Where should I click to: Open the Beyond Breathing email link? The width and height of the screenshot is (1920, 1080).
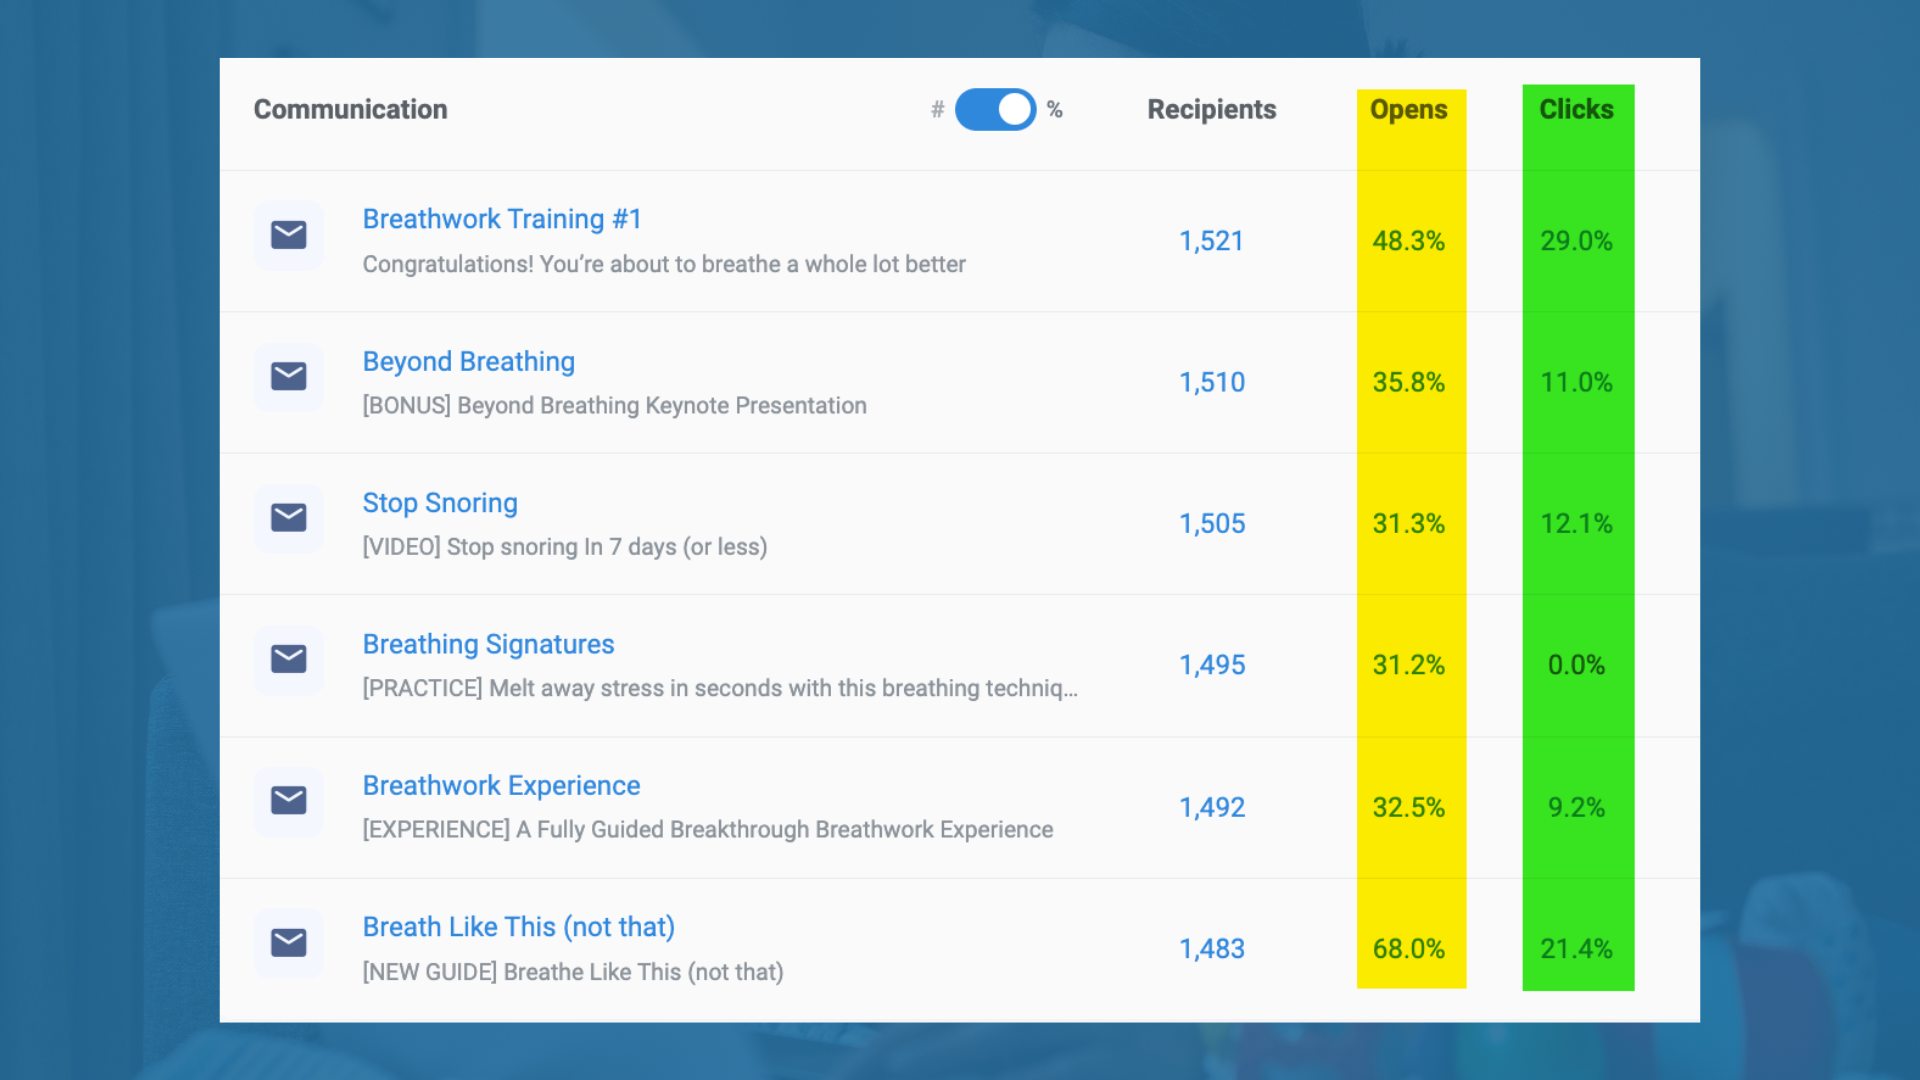click(468, 361)
